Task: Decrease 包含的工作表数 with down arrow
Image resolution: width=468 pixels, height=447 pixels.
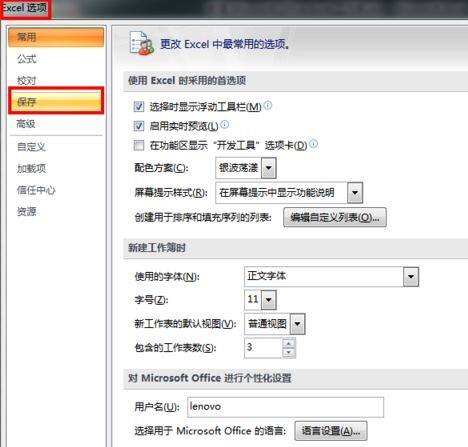Action: pyautogui.click(x=289, y=352)
